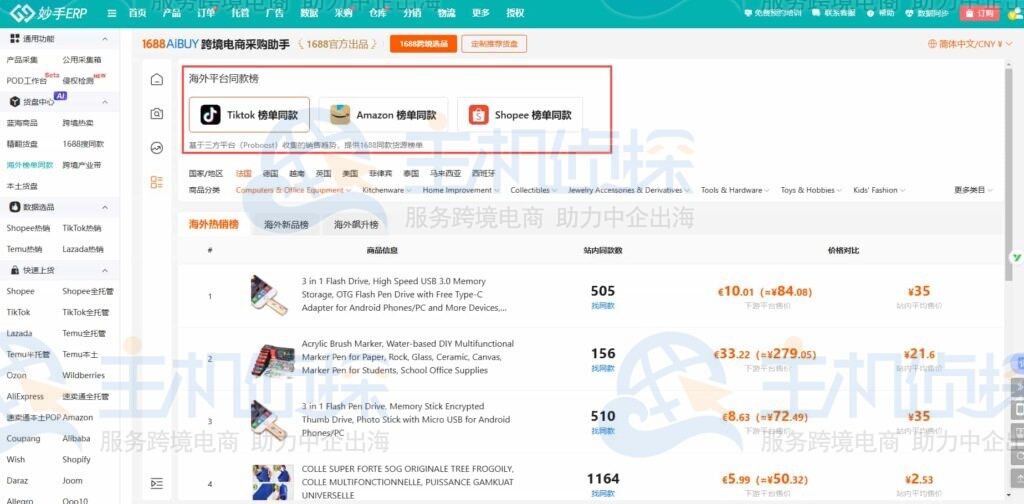
Task: Open 蓝海商品 in left sidebar
Action: pyautogui.click(x=22, y=123)
